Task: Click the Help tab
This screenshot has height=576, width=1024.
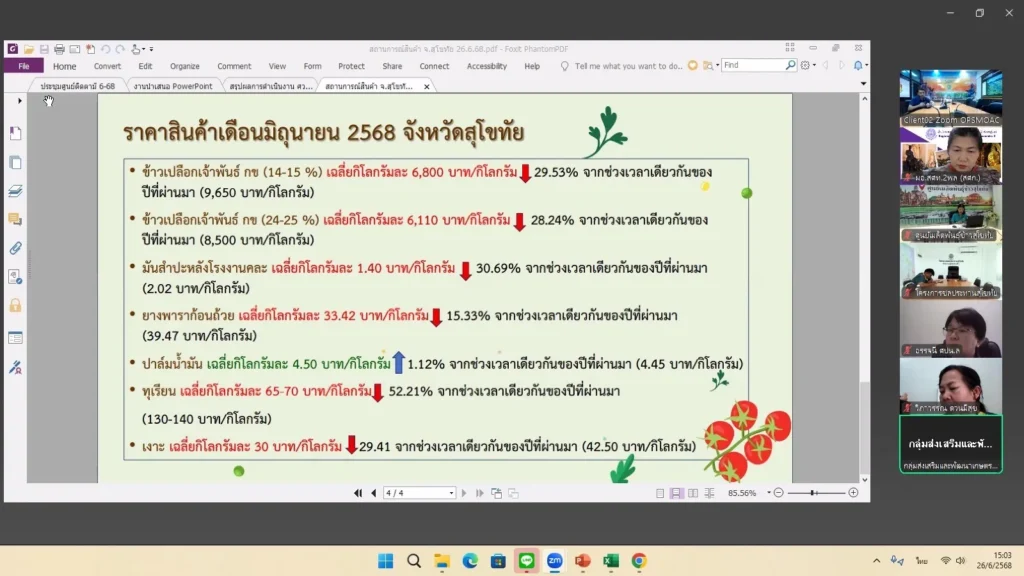Action: click(532, 66)
